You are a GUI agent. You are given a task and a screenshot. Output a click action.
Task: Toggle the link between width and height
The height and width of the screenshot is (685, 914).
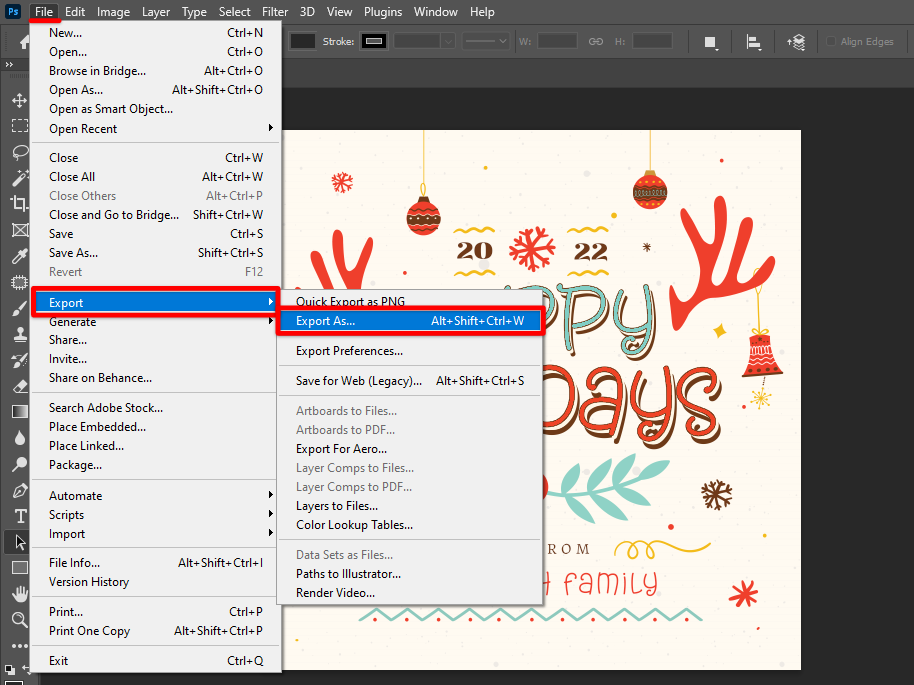(x=596, y=41)
